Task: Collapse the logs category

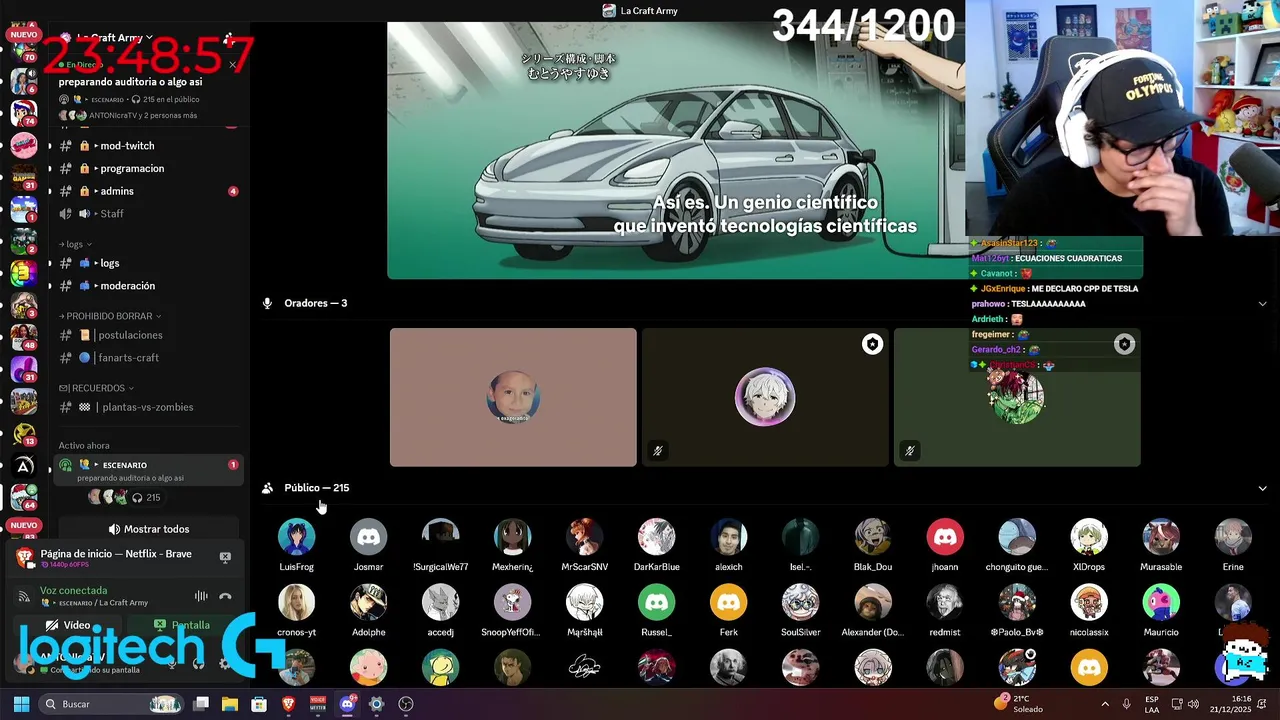Action: tap(75, 244)
